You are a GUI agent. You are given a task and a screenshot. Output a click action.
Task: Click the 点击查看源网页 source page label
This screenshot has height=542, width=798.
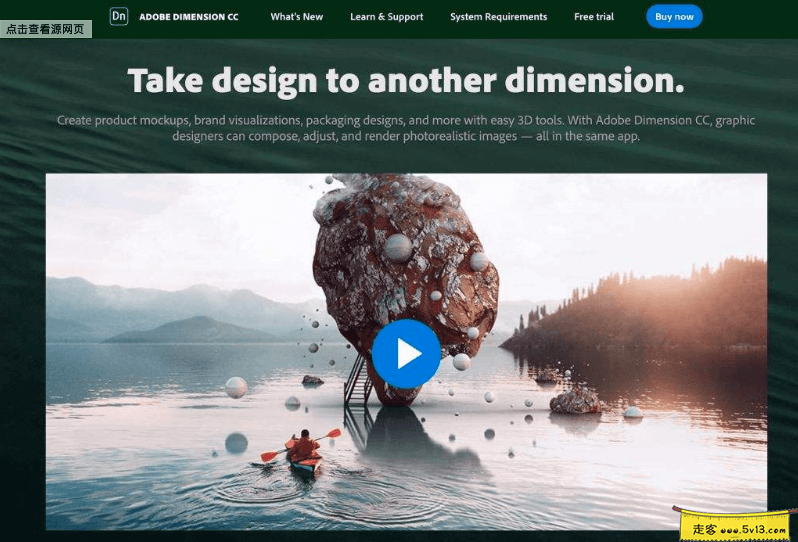pos(46,29)
